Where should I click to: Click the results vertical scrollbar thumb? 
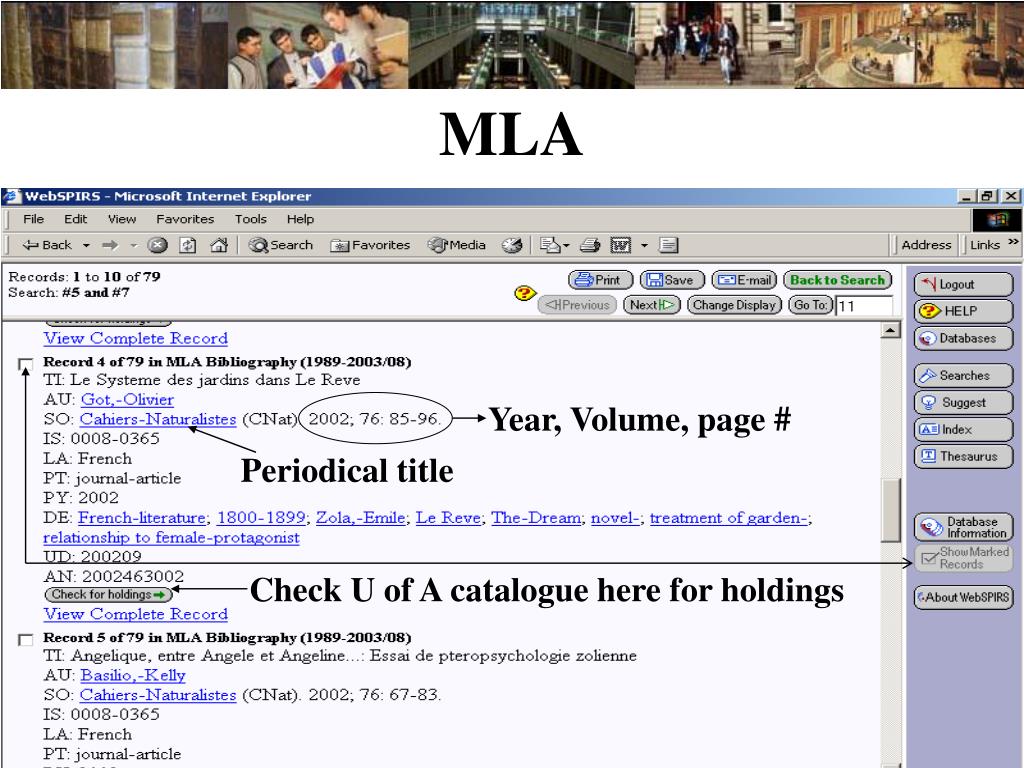[891, 510]
